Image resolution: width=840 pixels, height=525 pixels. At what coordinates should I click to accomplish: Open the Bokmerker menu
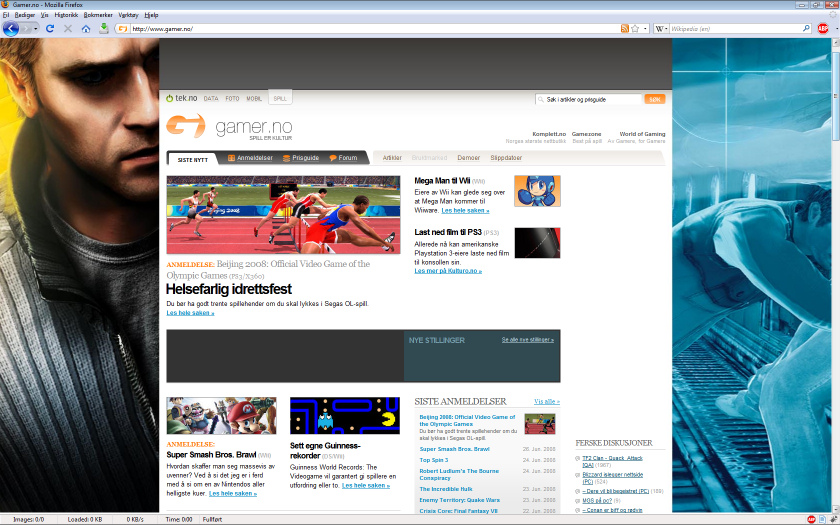pos(98,15)
